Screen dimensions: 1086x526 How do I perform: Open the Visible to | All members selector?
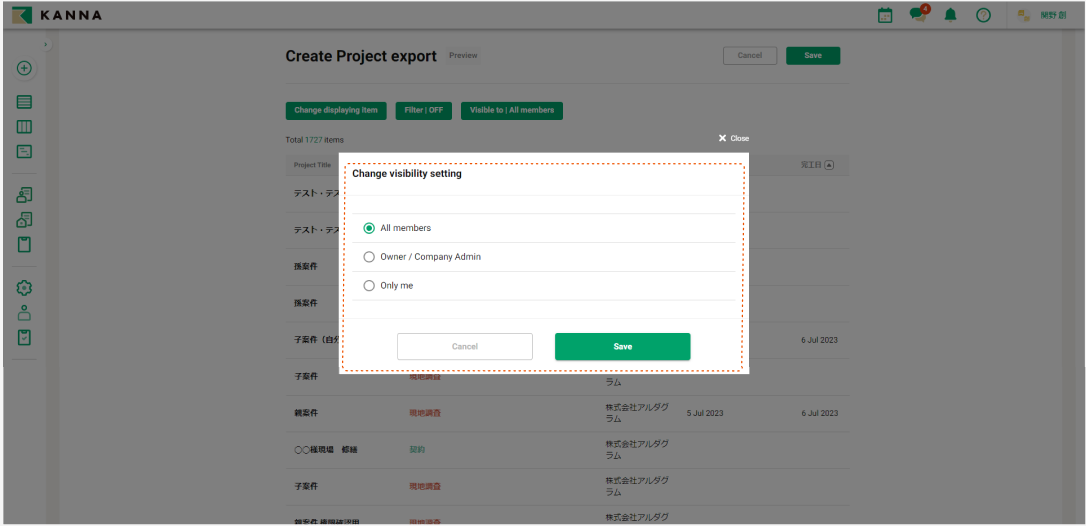511,110
